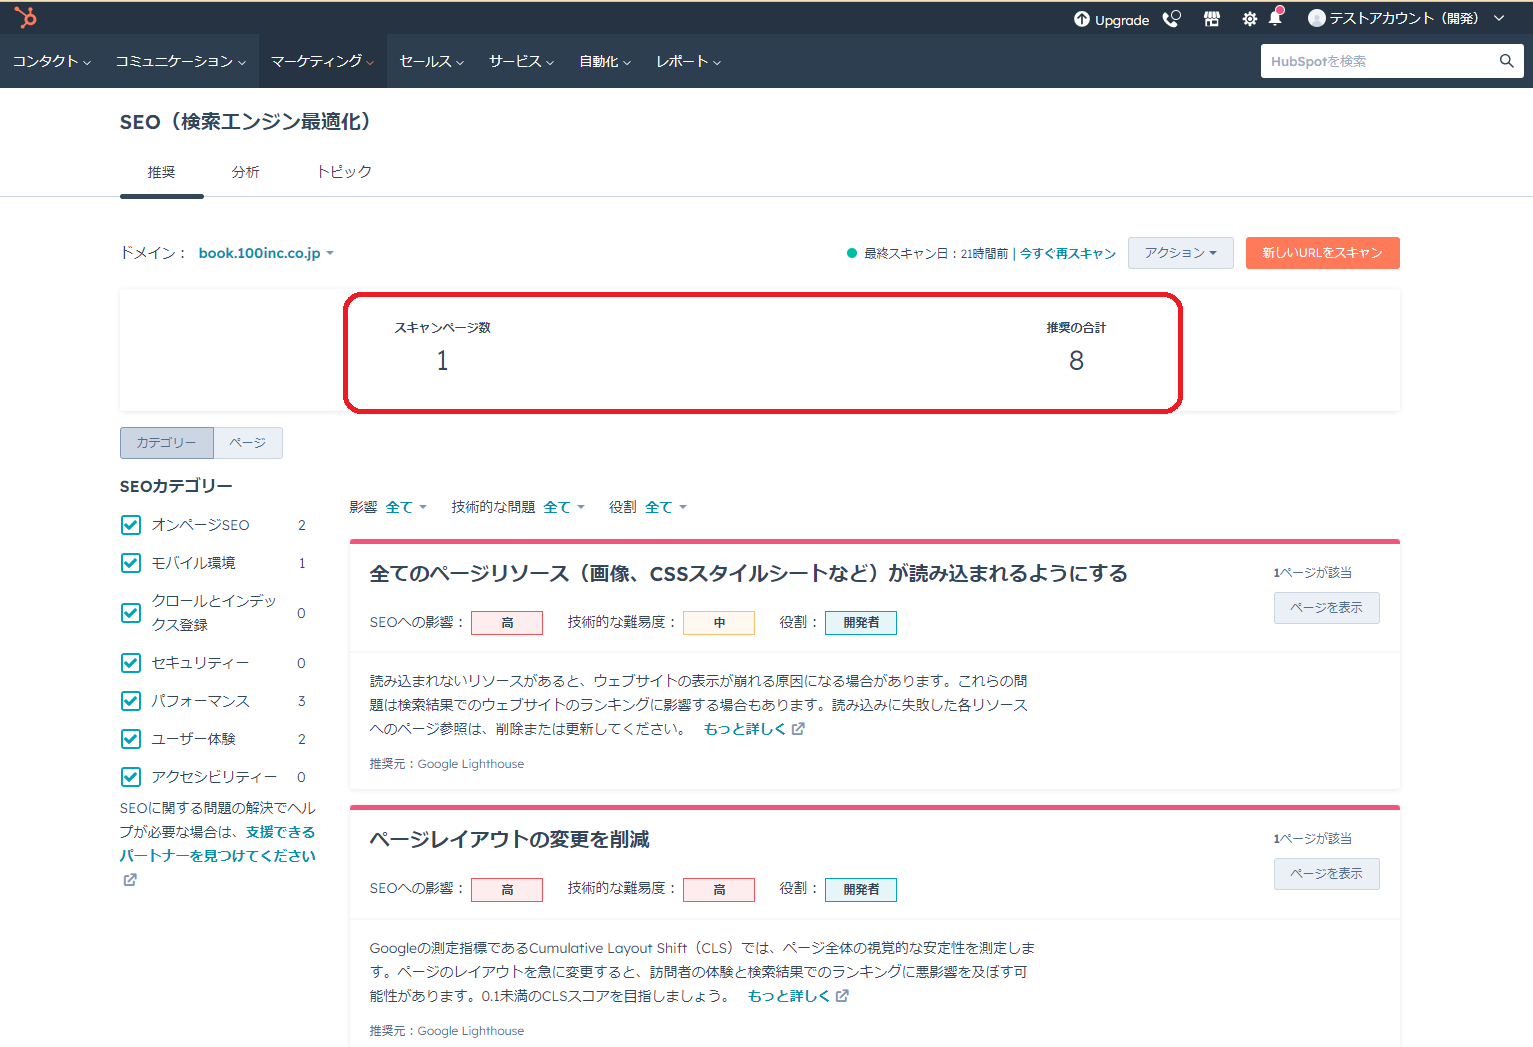Select the トピック tab
Screen dimensions: 1533x1047
[x=345, y=172]
